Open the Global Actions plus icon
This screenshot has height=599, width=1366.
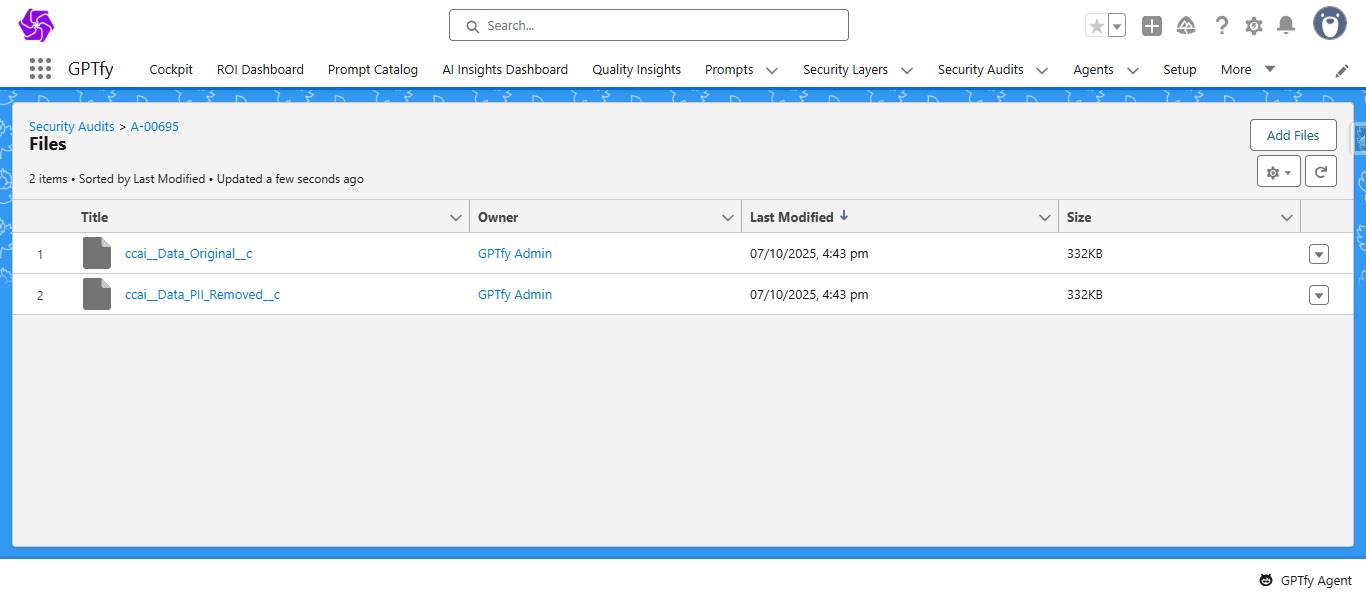(x=1151, y=26)
